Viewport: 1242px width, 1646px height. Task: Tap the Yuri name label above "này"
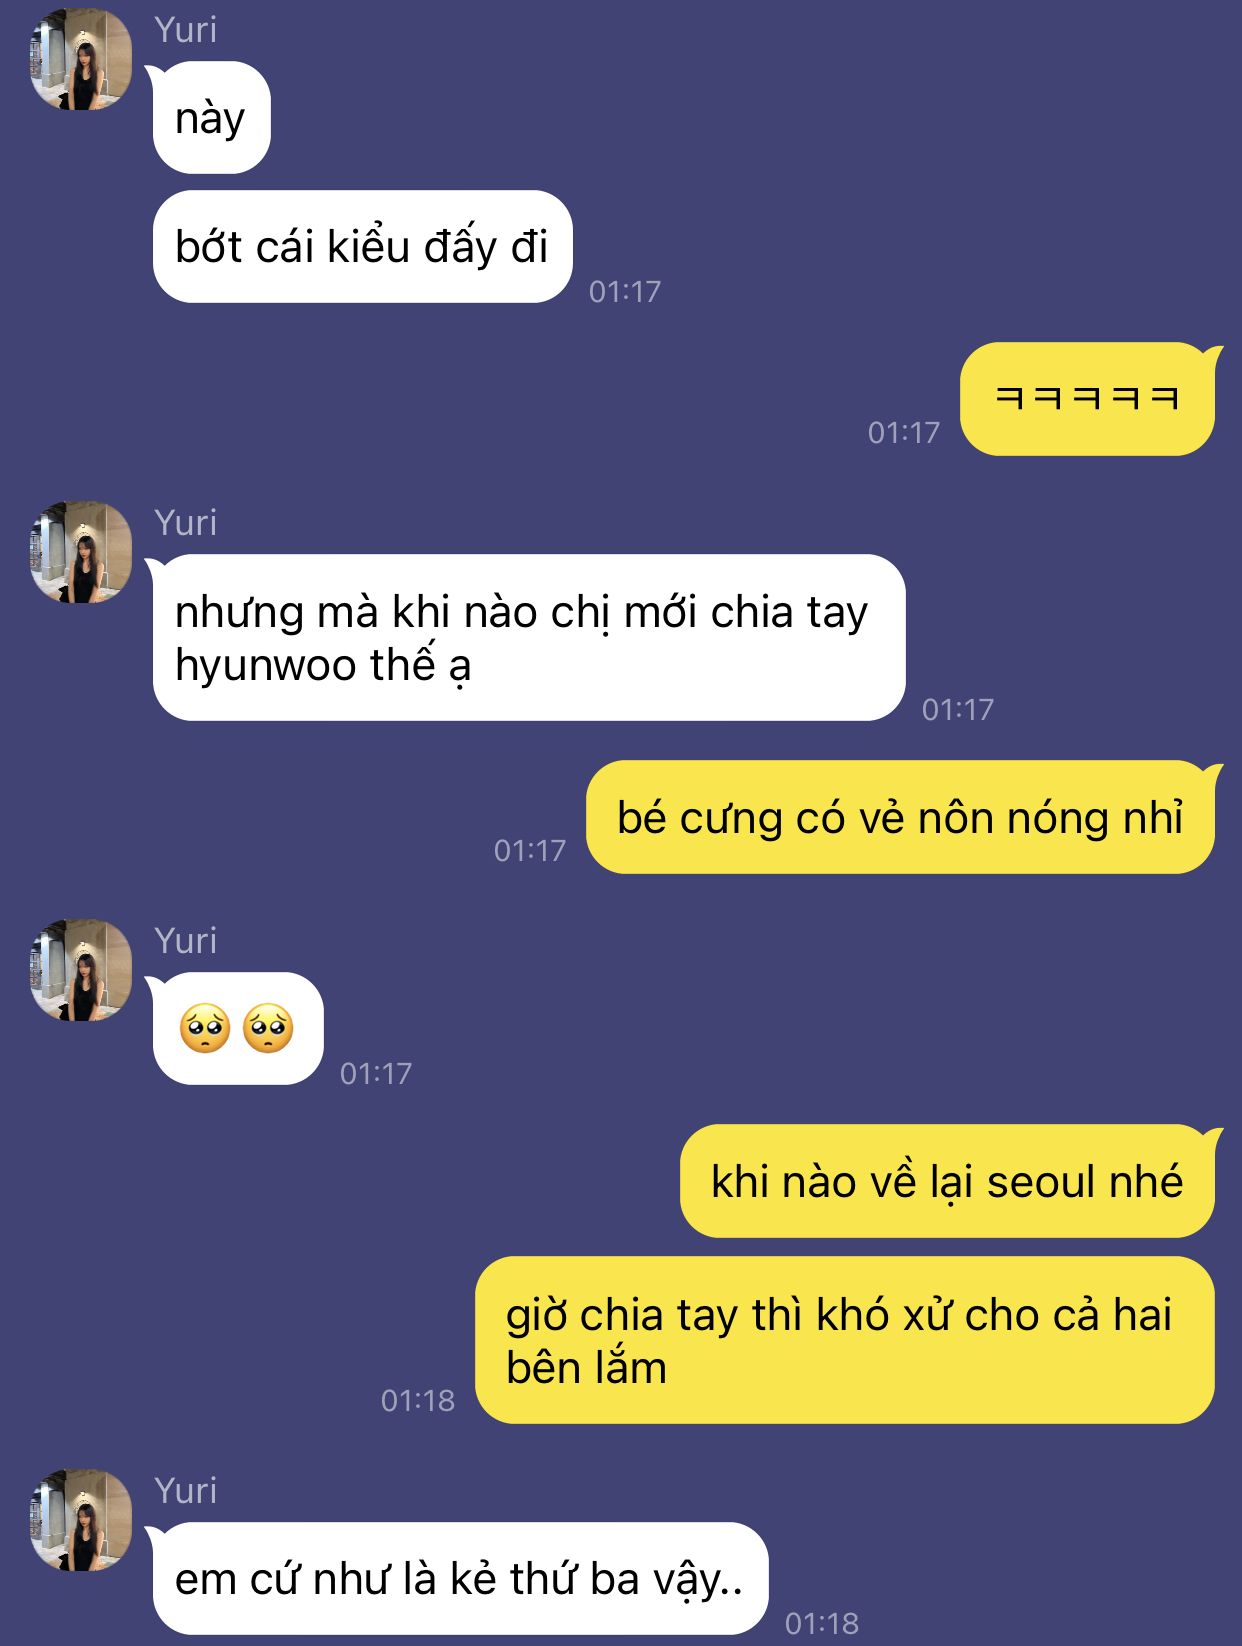(x=186, y=30)
